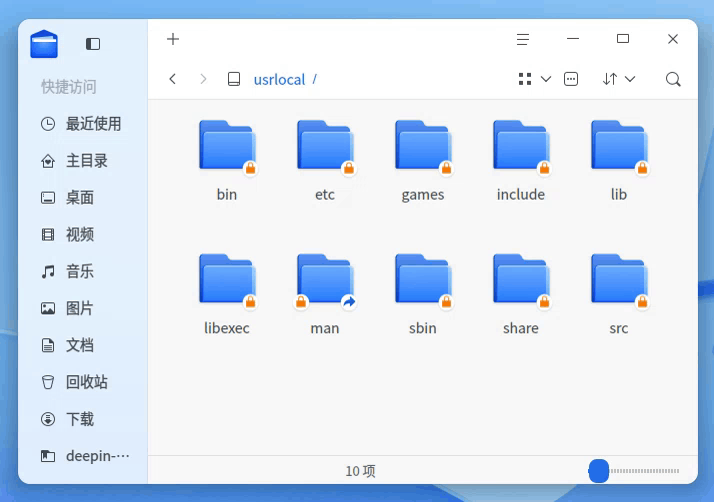Click the icon size slider handle
The width and height of the screenshot is (714, 502).
(x=599, y=471)
